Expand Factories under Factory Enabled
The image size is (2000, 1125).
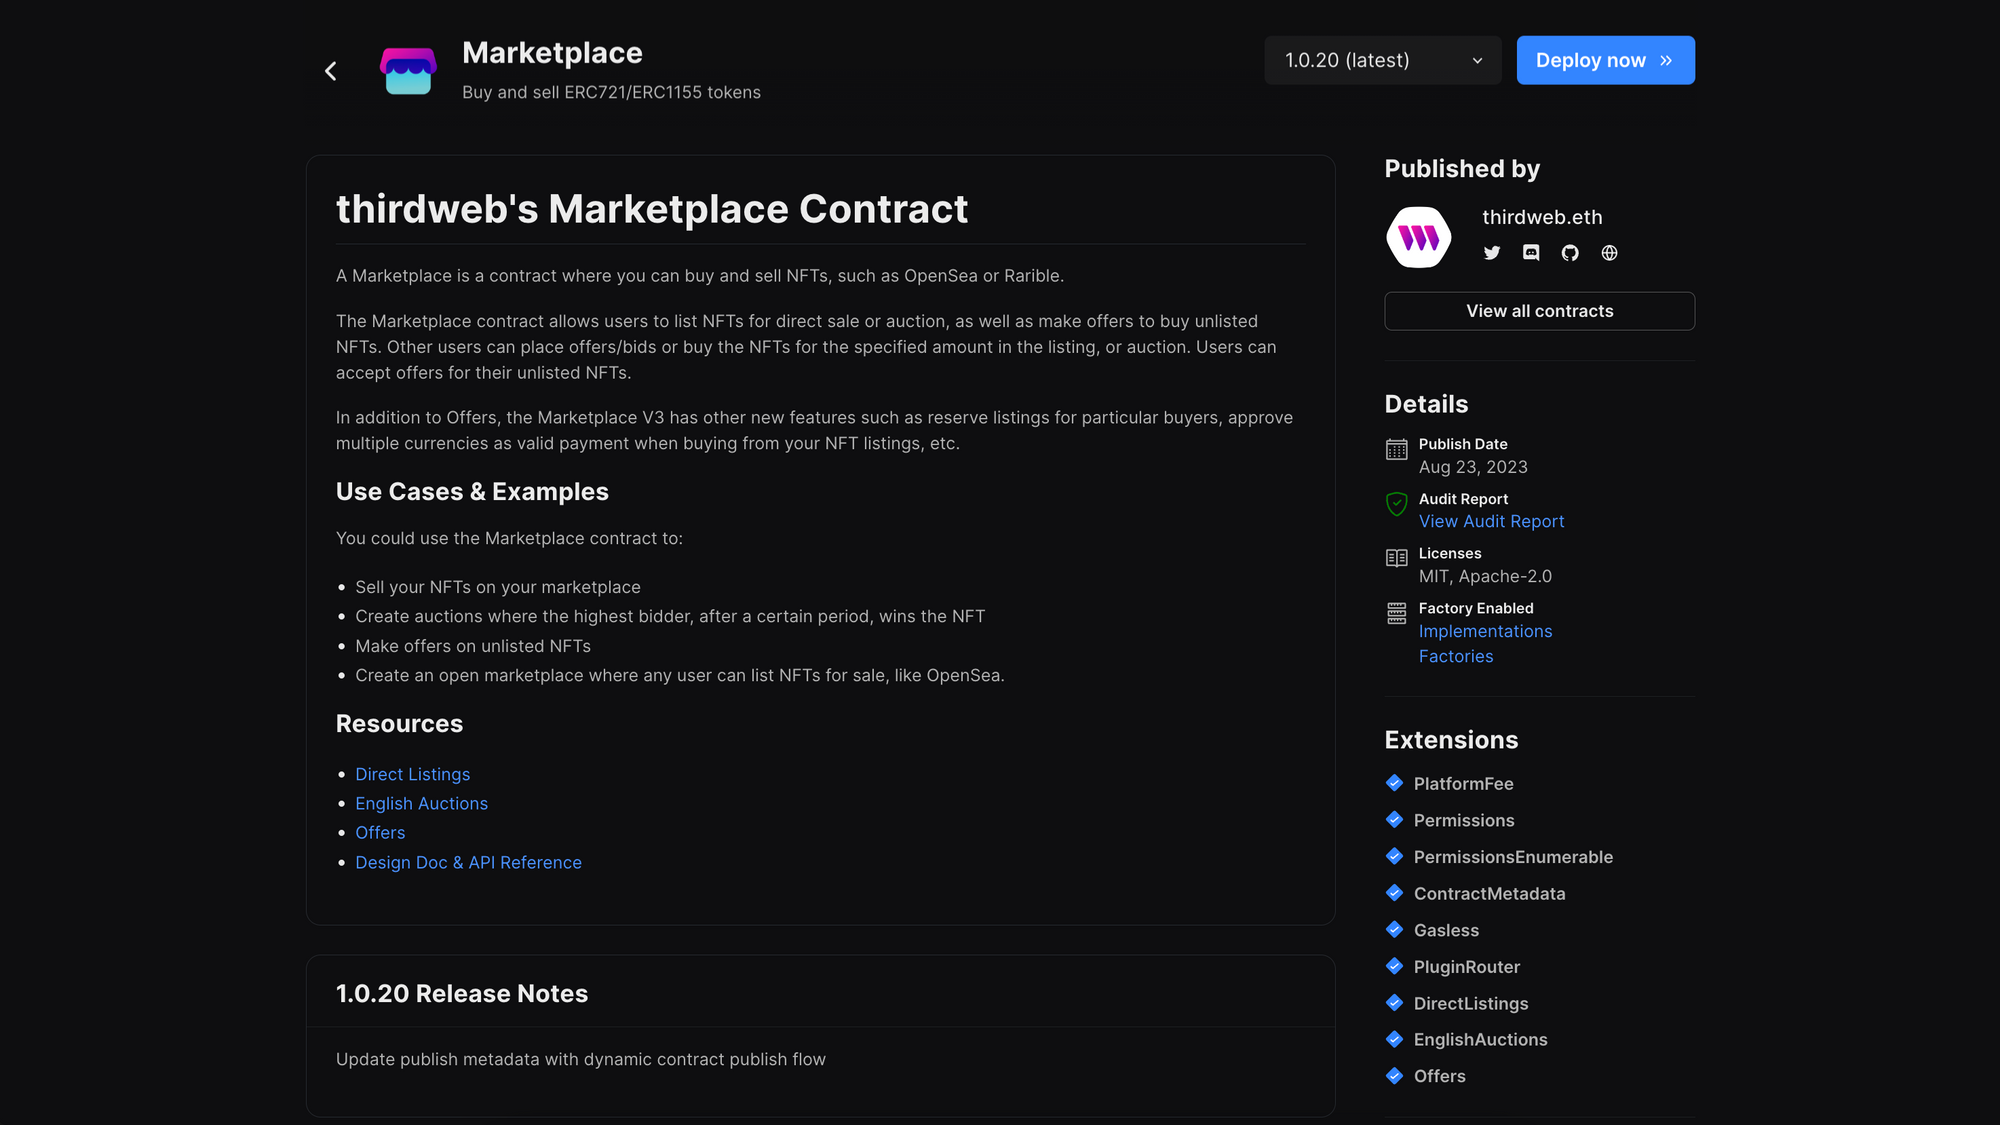click(1456, 656)
